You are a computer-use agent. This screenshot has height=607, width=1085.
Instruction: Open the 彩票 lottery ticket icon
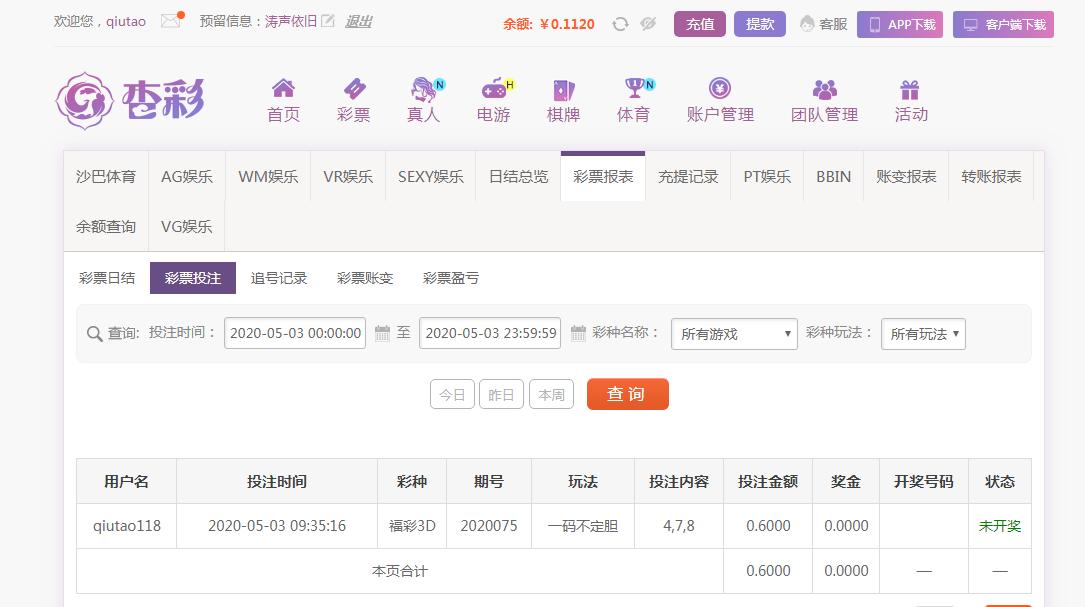click(x=354, y=89)
